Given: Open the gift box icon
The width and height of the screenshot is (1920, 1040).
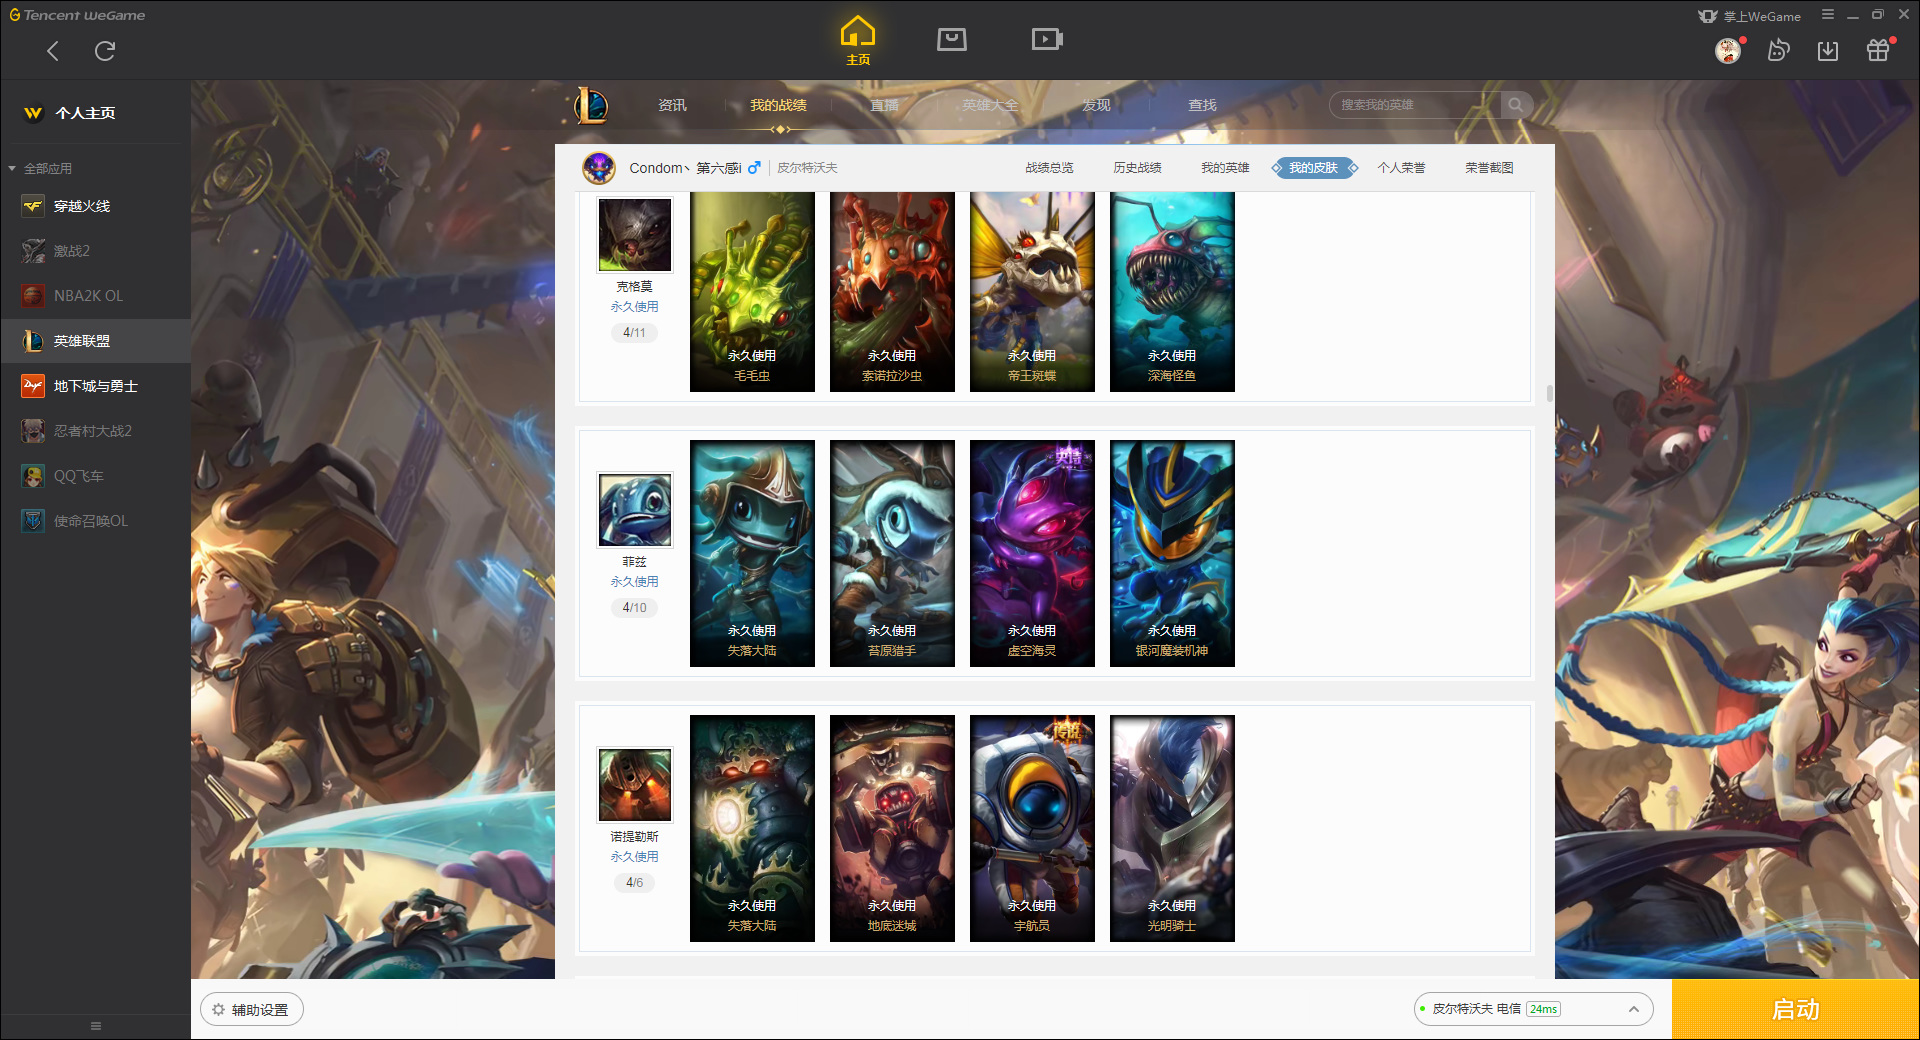Looking at the screenshot, I should click(x=1878, y=50).
